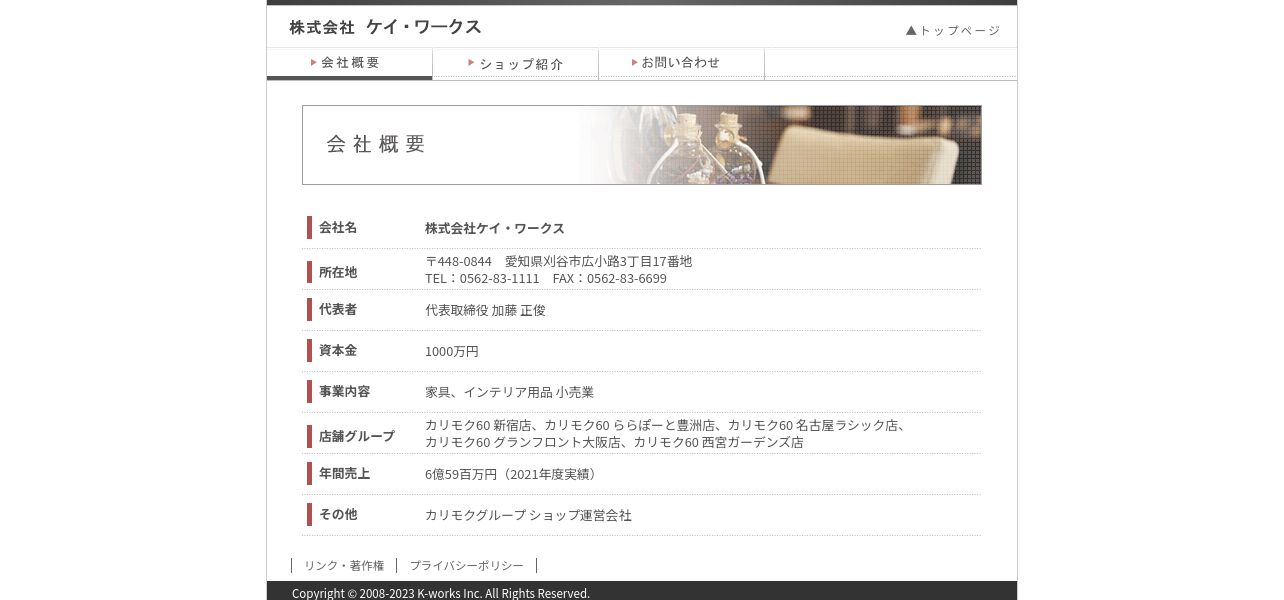Open the プライバシーポリシー footer link
1284x600 pixels.
(466, 565)
